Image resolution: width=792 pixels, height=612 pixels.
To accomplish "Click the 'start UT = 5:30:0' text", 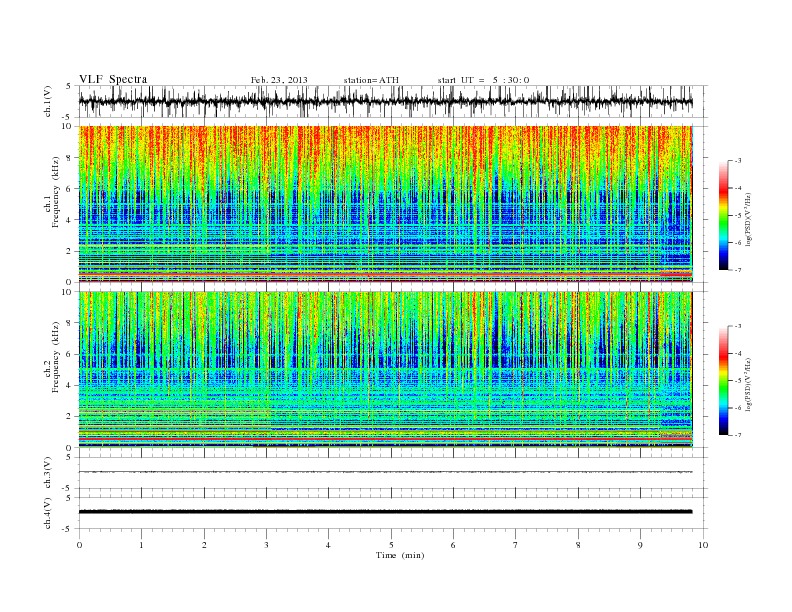I will pyautogui.click(x=483, y=80).
